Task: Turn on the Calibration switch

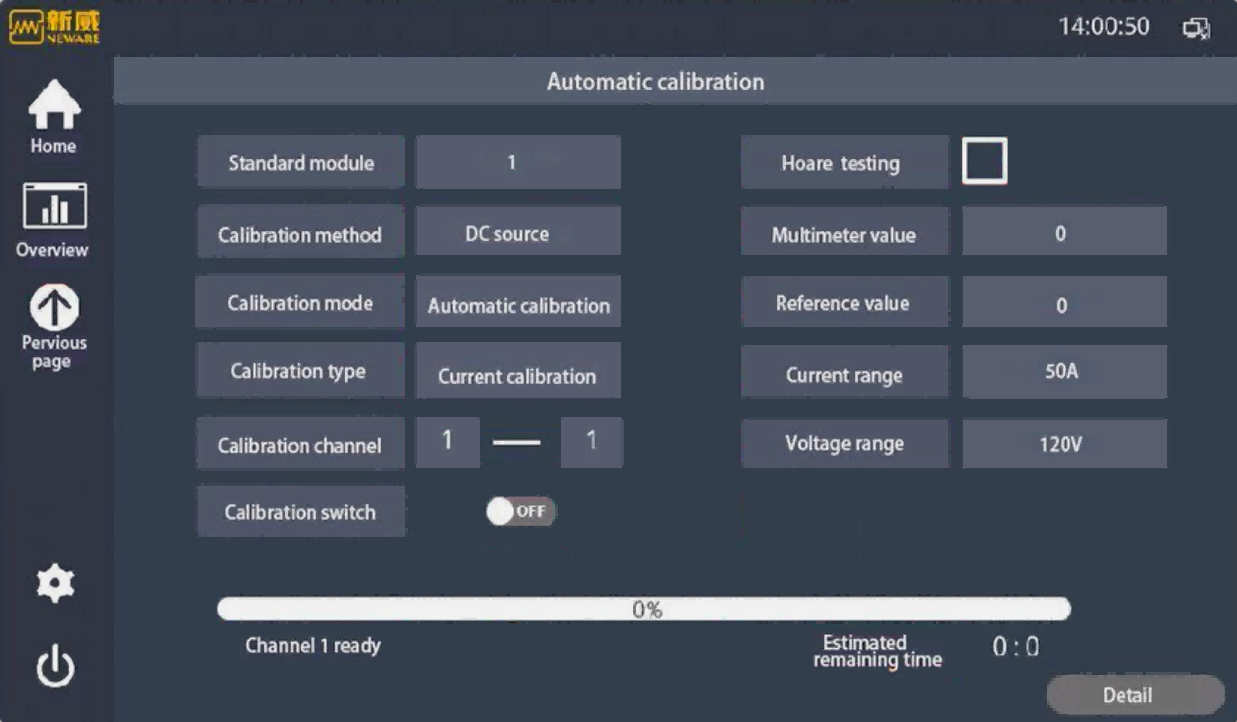Action: tap(520, 512)
